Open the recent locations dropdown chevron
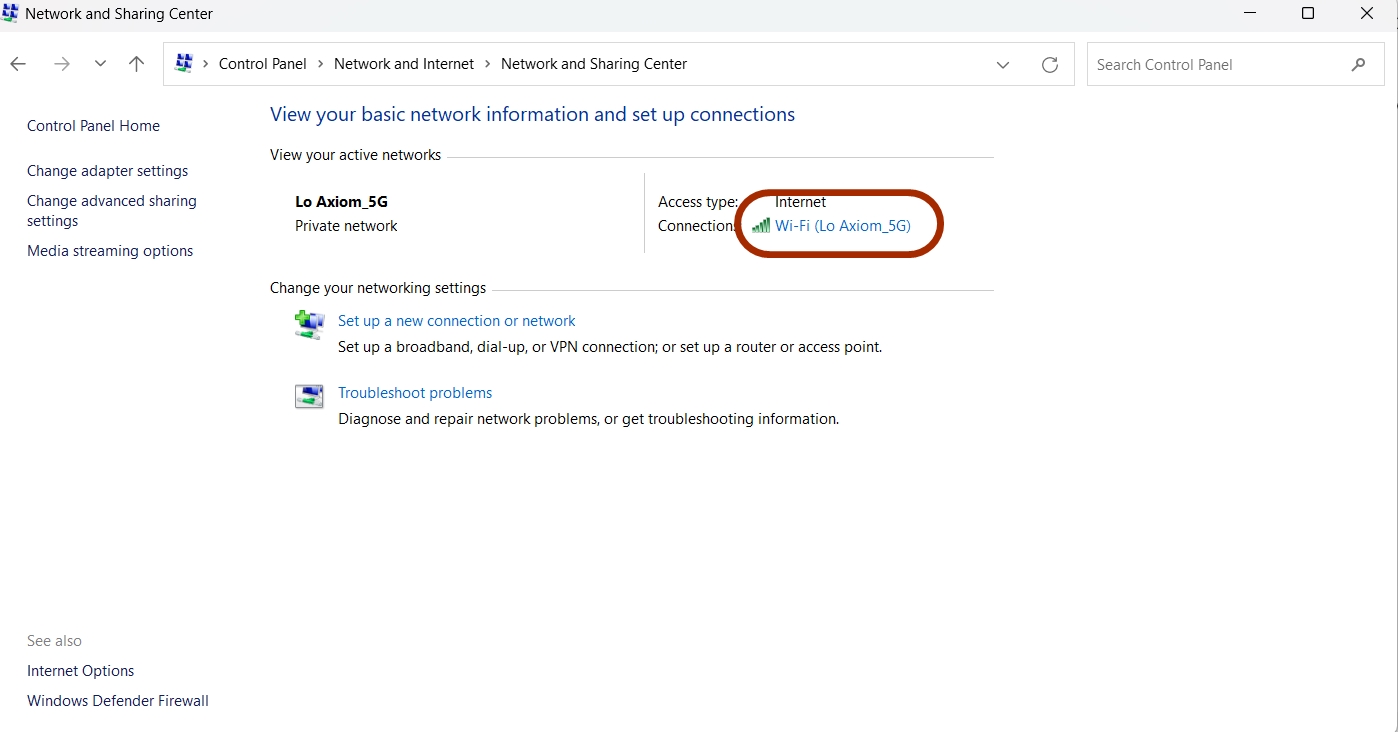 click(99, 63)
